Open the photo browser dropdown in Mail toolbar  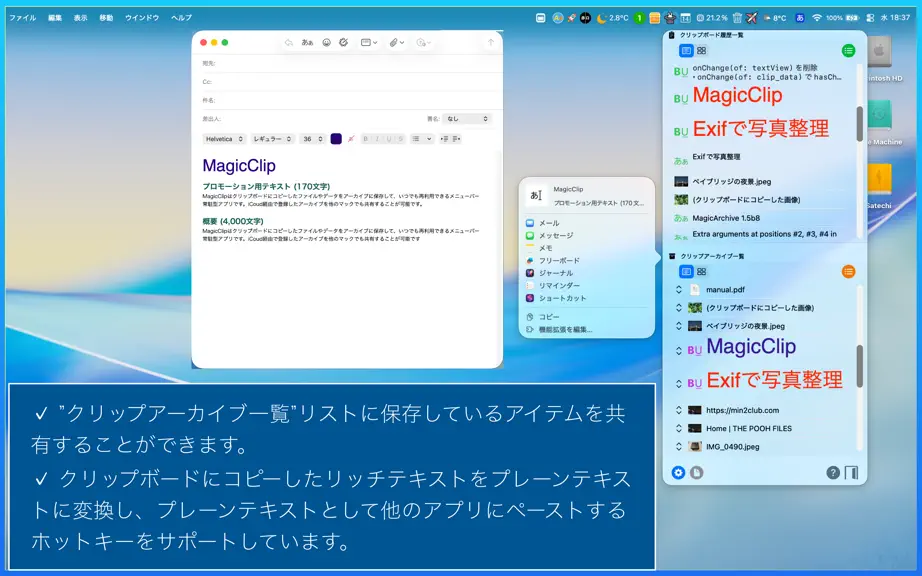point(423,42)
